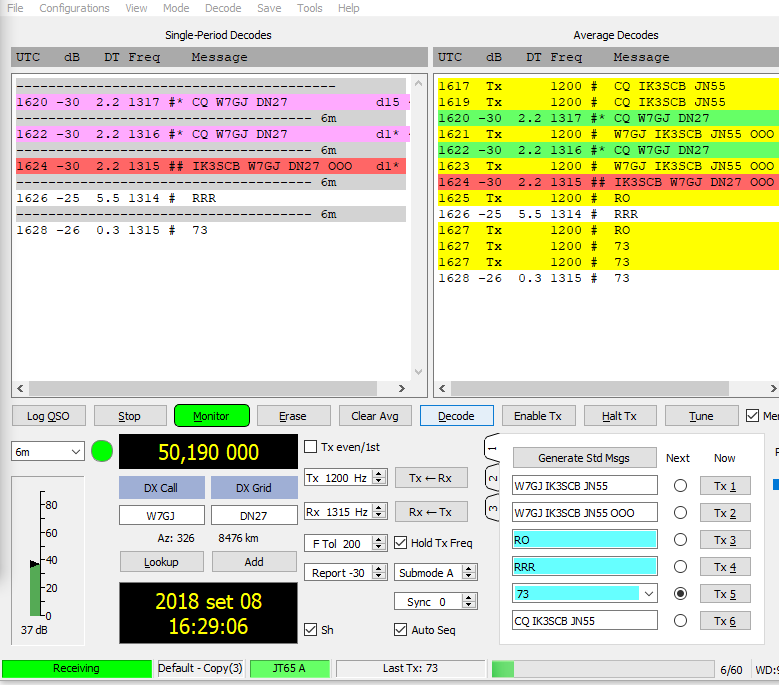The height and width of the screenshot is (685, 779).
Task: Open the 6m band dropdown
Action: click(47, 452)
